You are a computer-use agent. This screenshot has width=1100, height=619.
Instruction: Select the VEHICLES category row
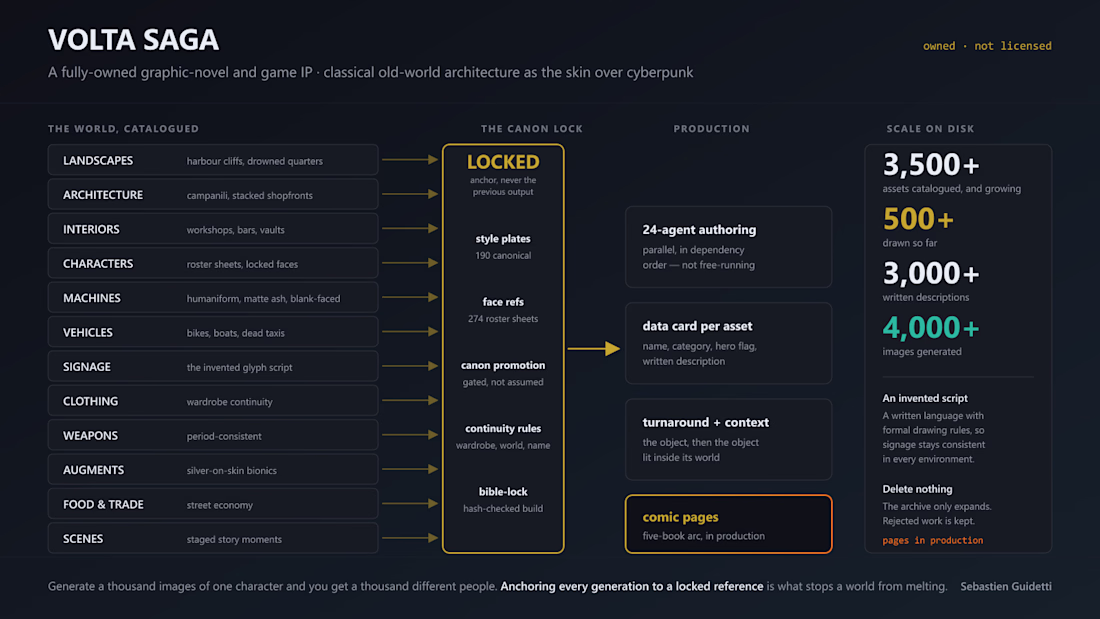[213, 332]
